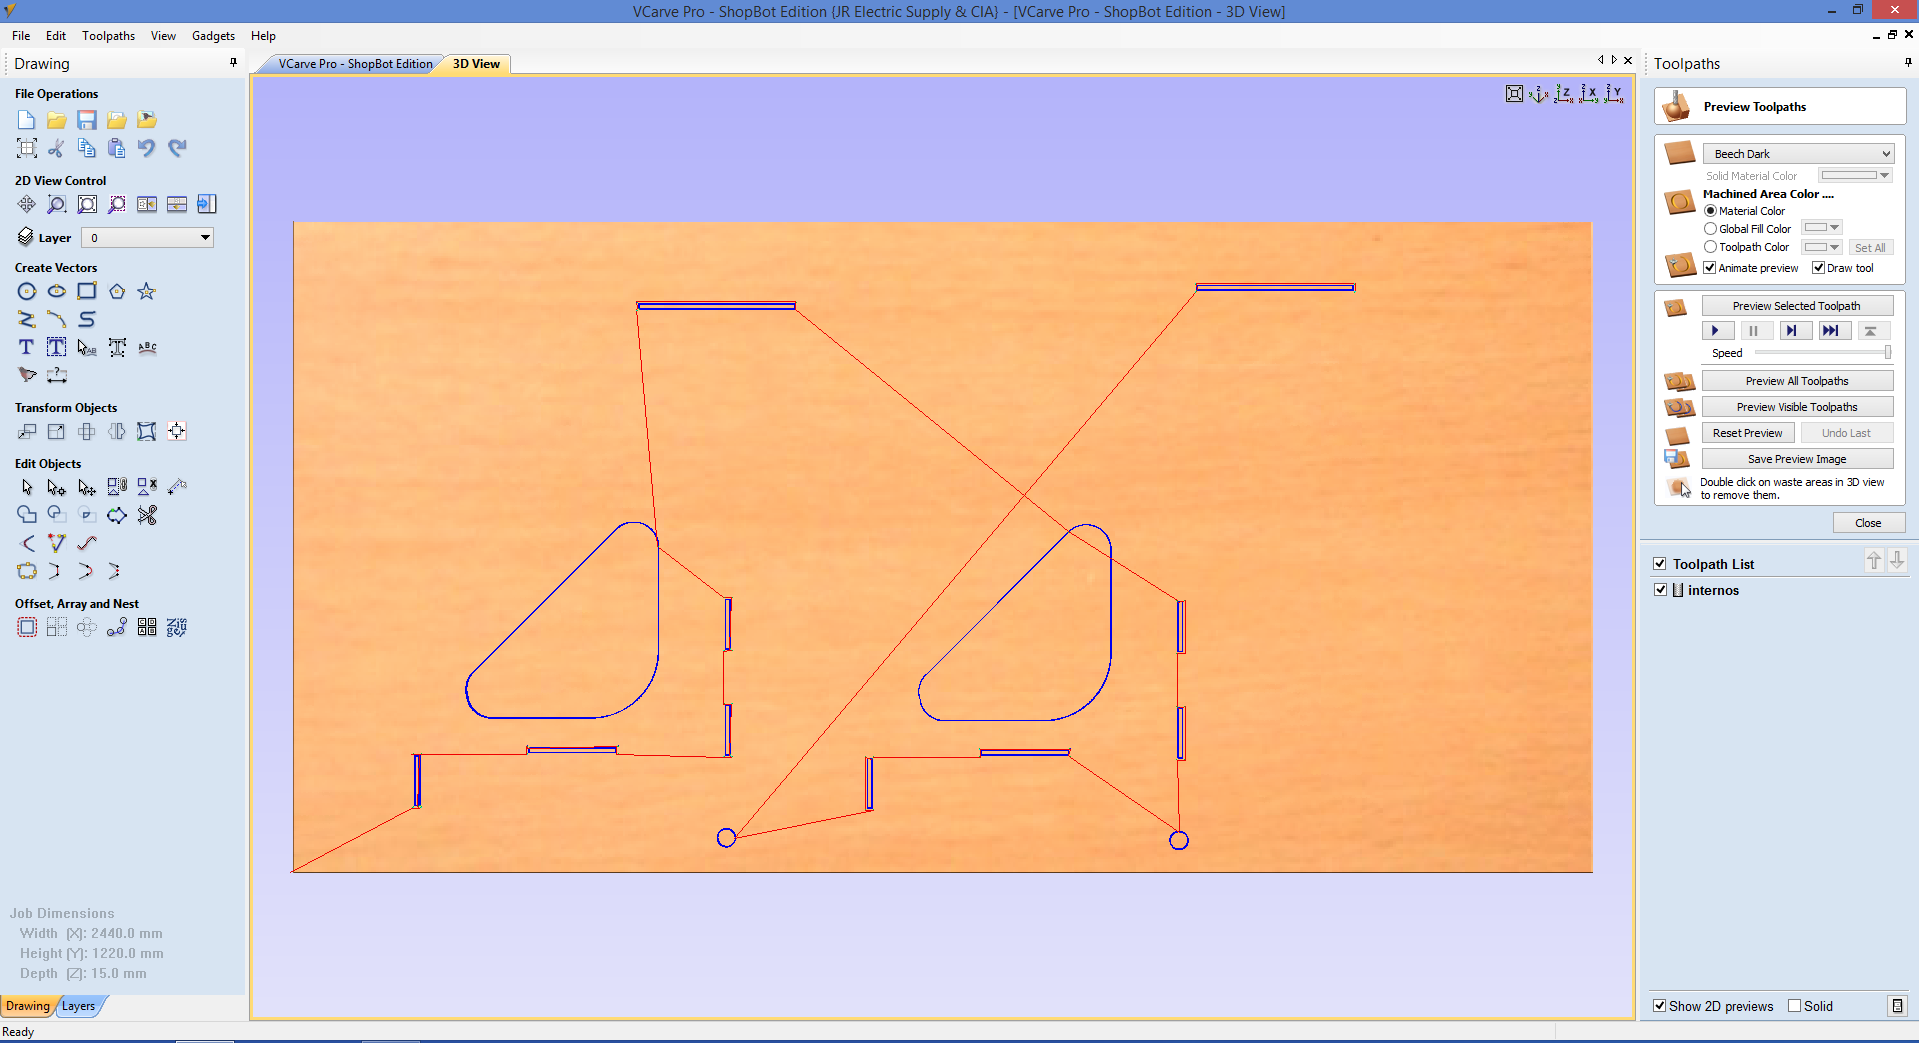Image resolution: width=1919 pixels, height=1043 pixels.
Task: Enable the Solid checkbox
Action: click(1795, 1006)
